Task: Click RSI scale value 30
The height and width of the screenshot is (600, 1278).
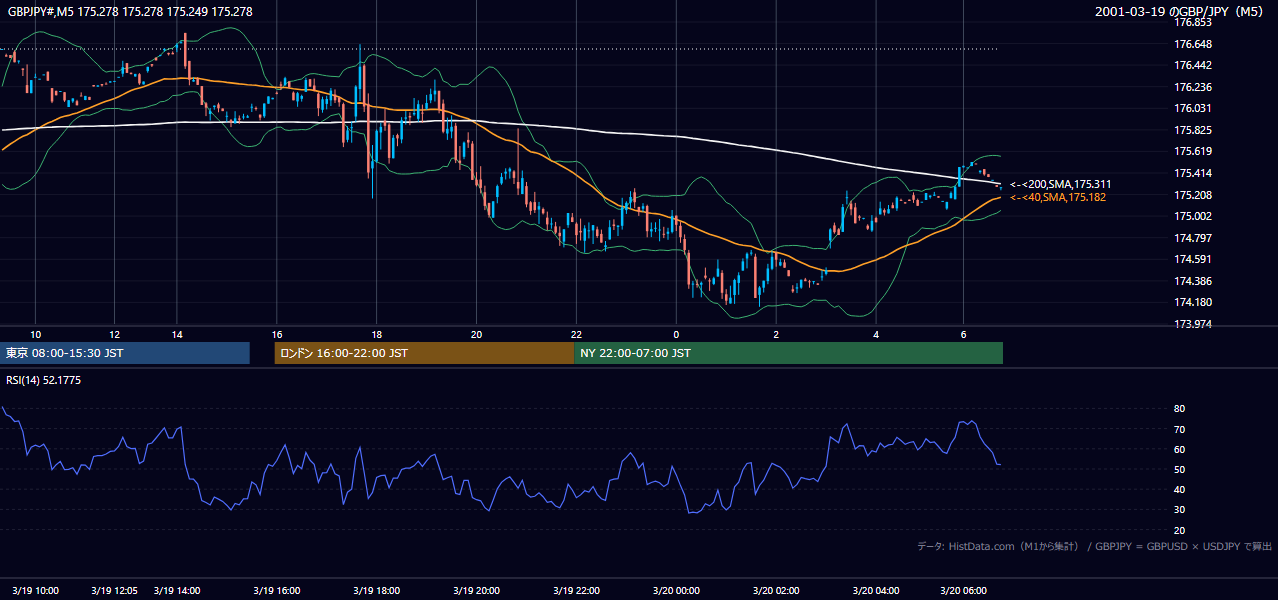Action: pyautogui.click(x=1179, y=510)
